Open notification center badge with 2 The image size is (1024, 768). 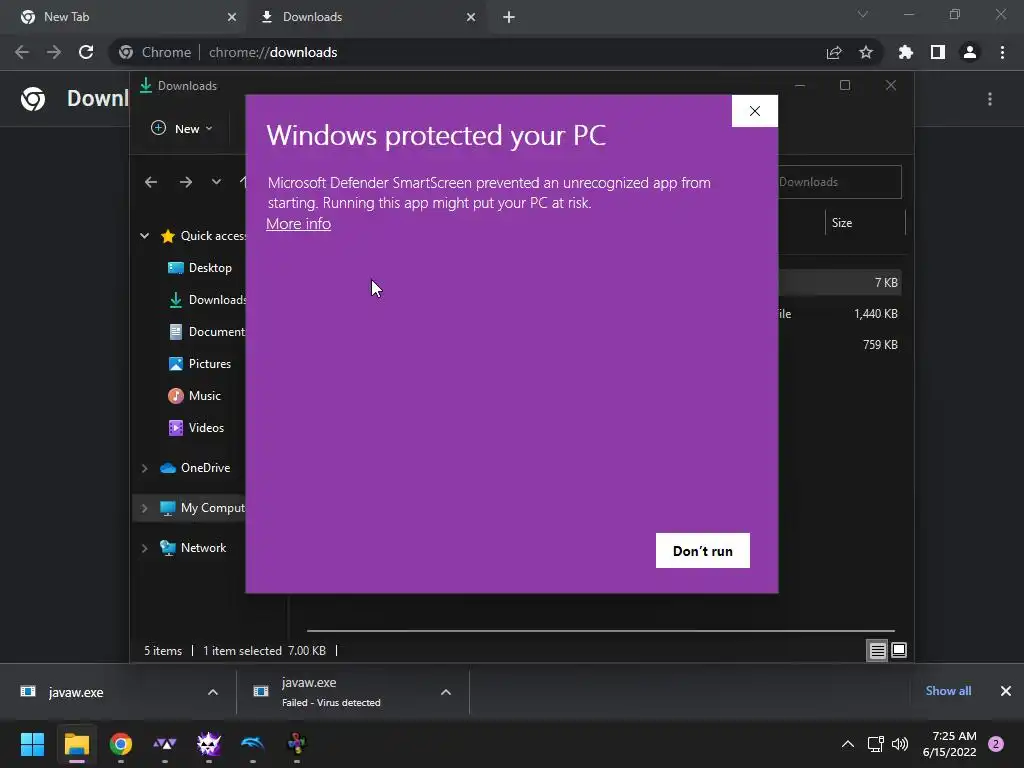(997, 744)
